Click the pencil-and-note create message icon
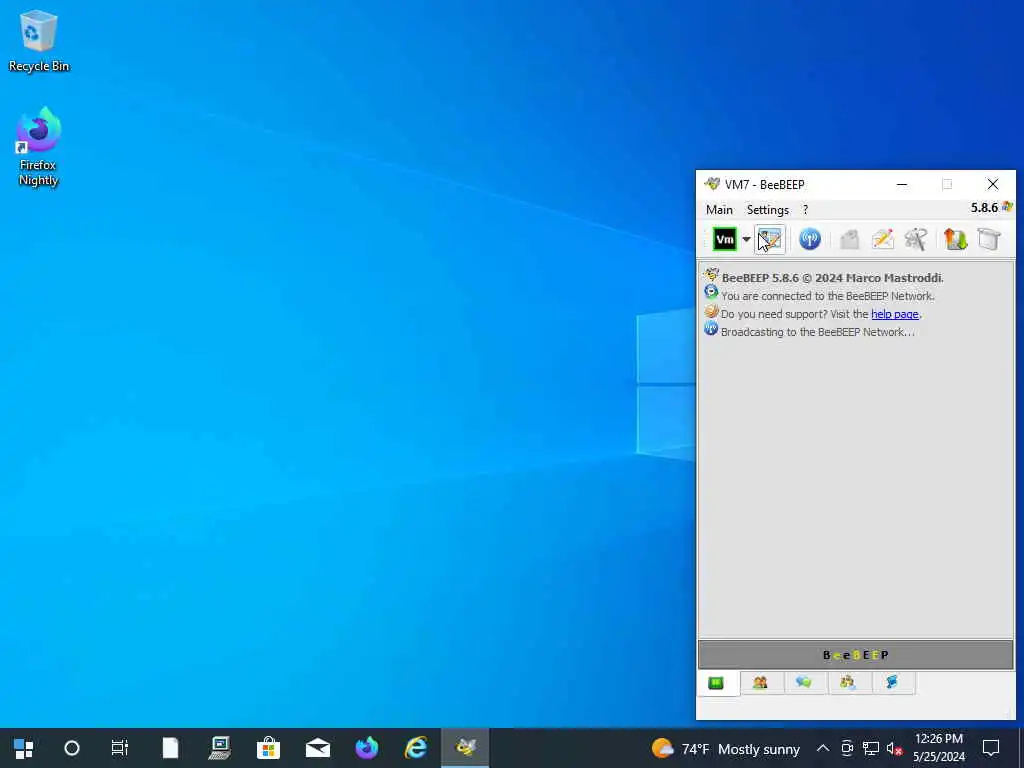Image resolution: width=1024 pixels, height=768 pixels. point(883,239)
